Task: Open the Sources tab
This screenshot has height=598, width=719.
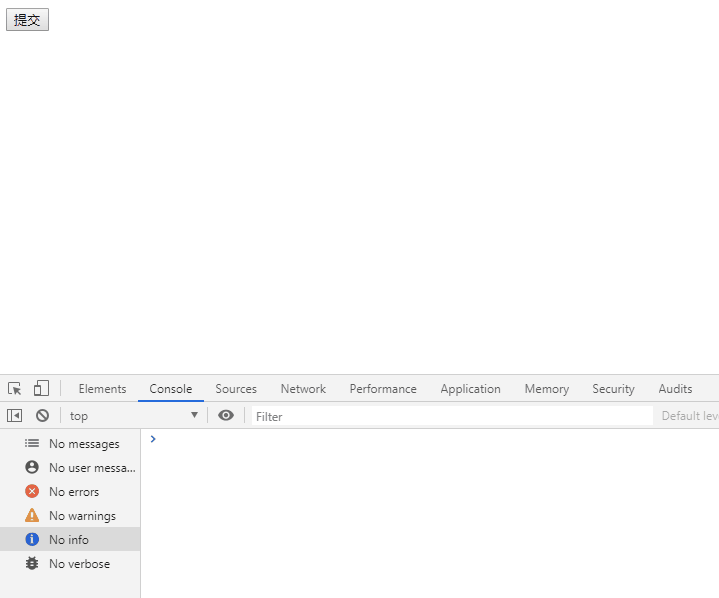Action: 236,389
